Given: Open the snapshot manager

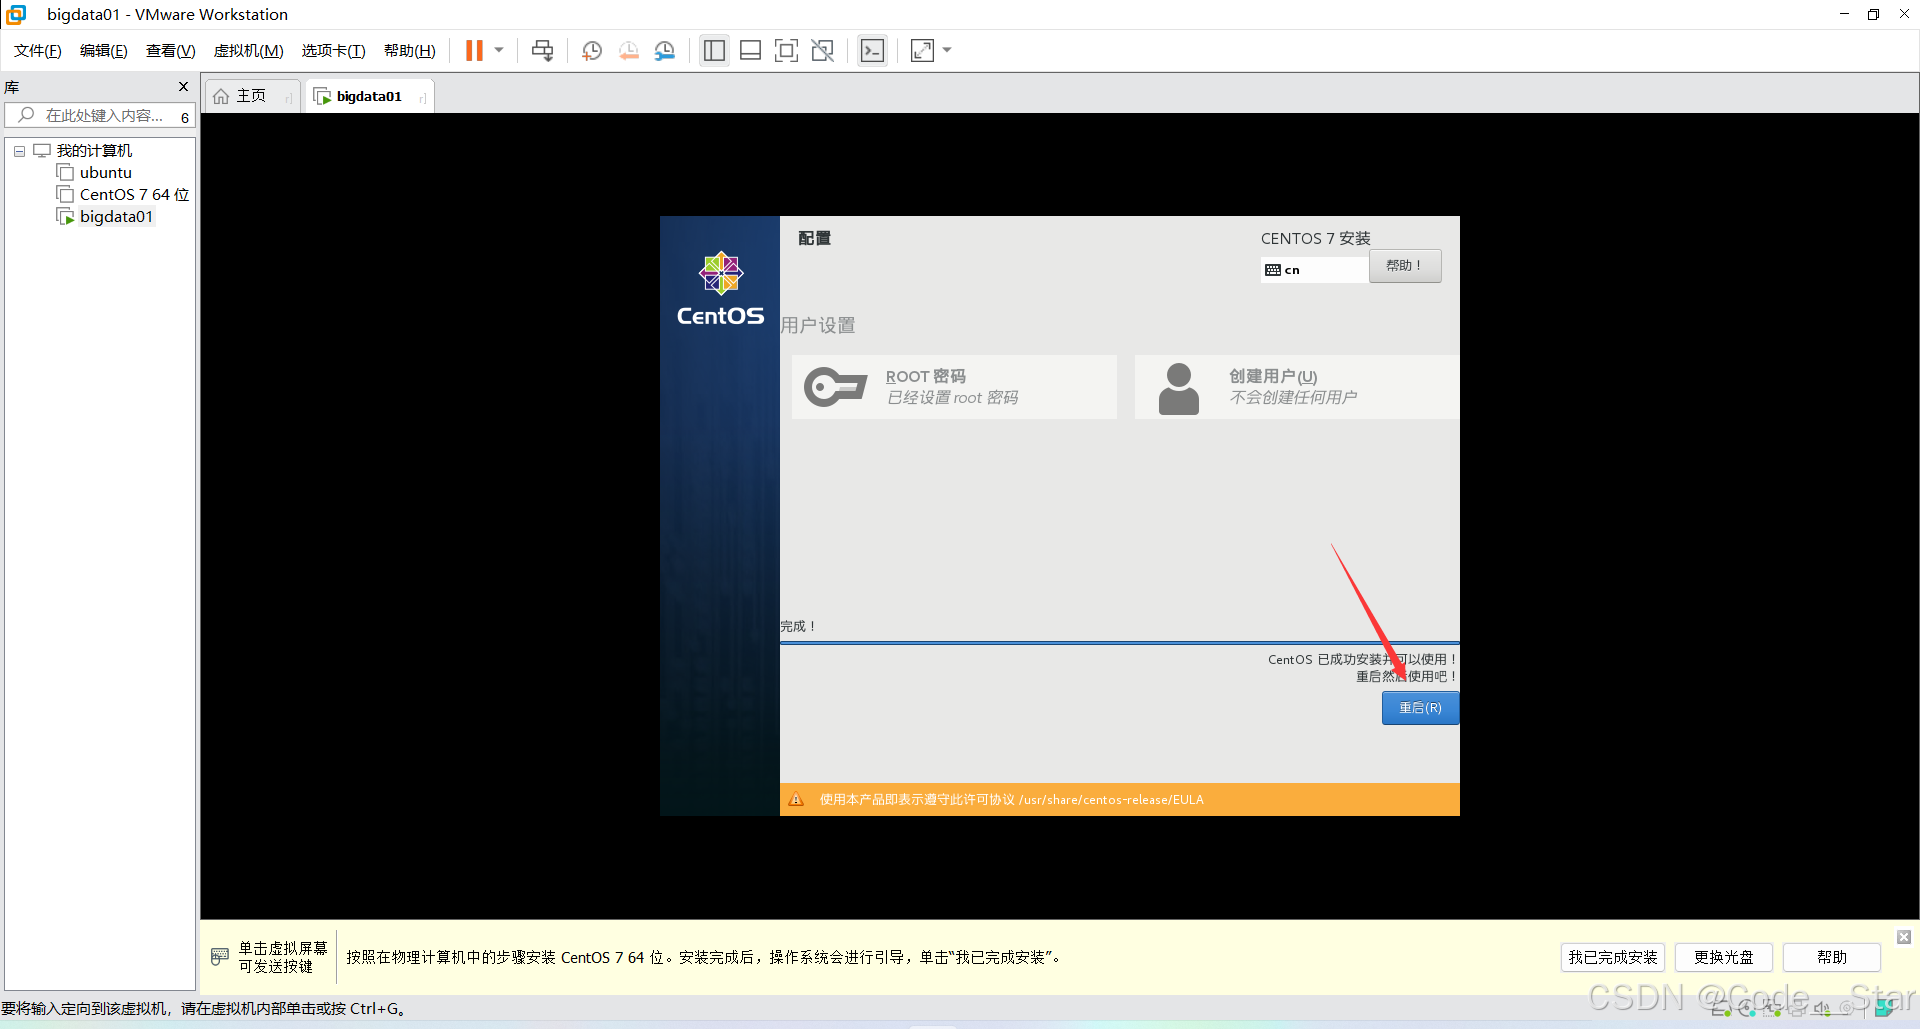Looking at the screenshot, I should click(x=665, y=51).
